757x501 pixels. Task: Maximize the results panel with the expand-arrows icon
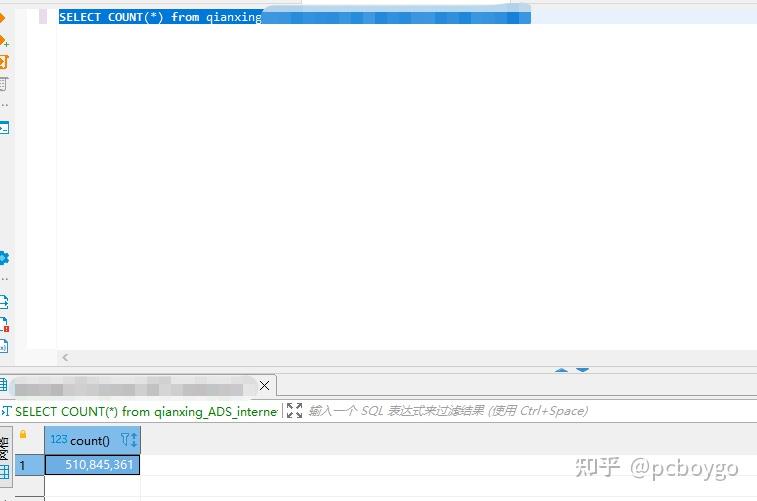[x=294, y=411]
